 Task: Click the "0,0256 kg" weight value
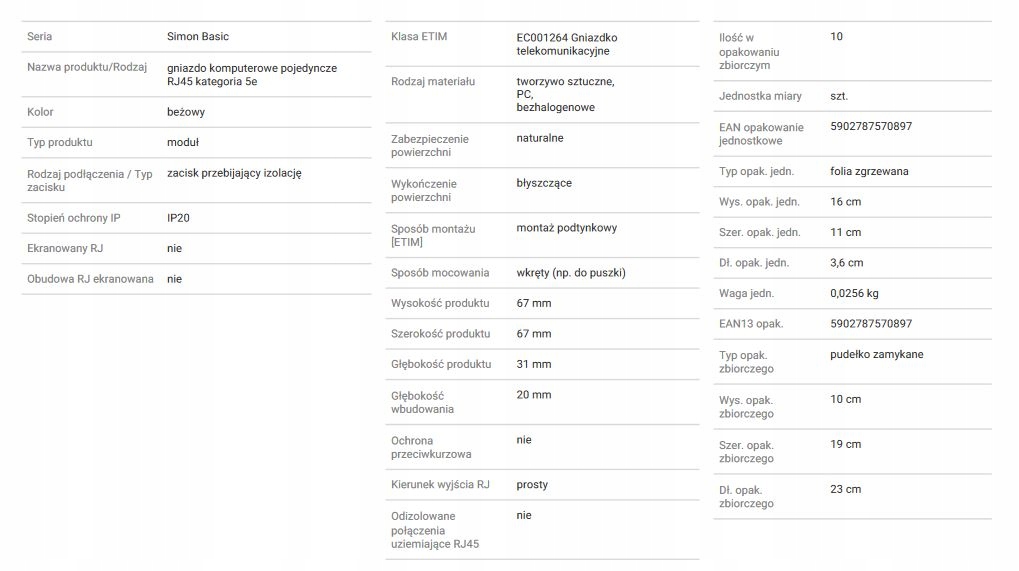(855, 293)
